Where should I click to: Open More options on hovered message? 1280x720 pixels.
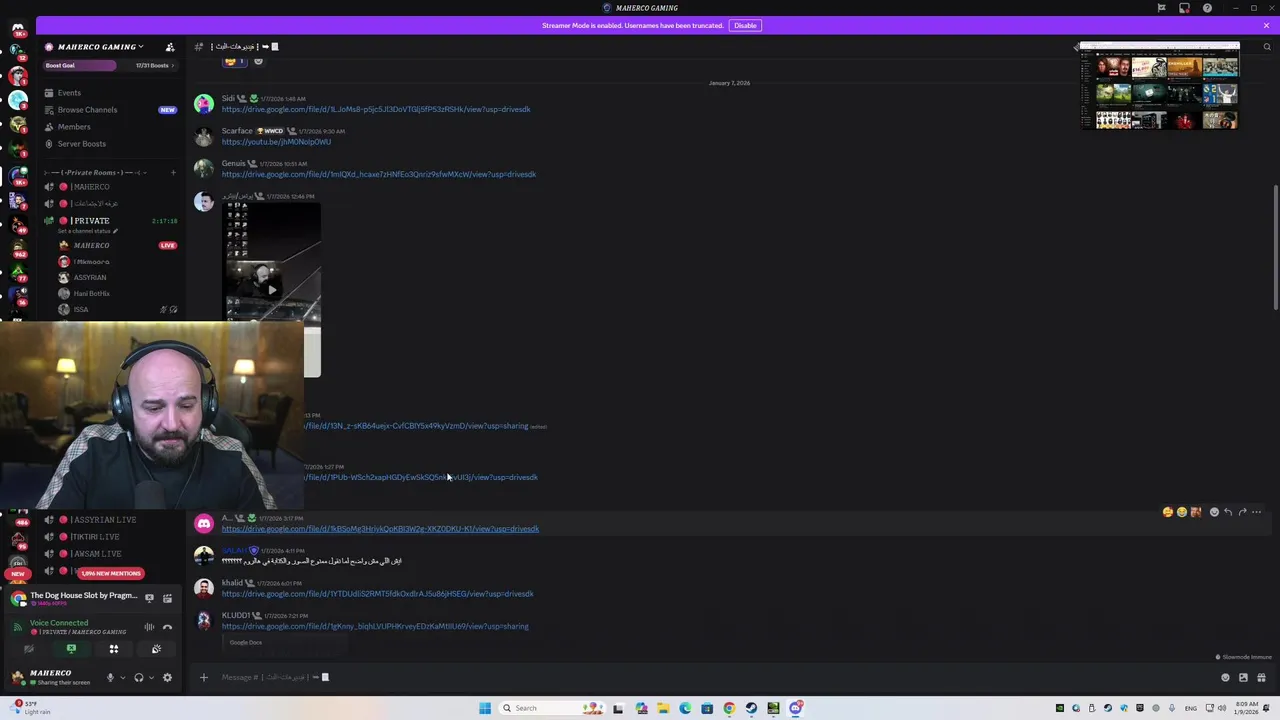point(1257,512)
